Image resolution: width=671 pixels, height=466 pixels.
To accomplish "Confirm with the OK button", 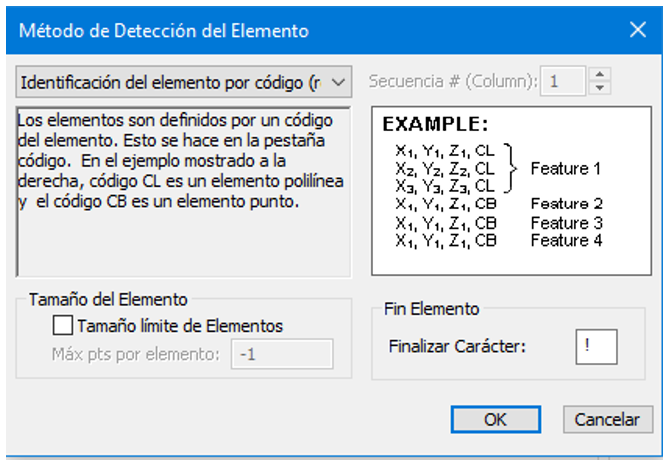I will point(495,419).
